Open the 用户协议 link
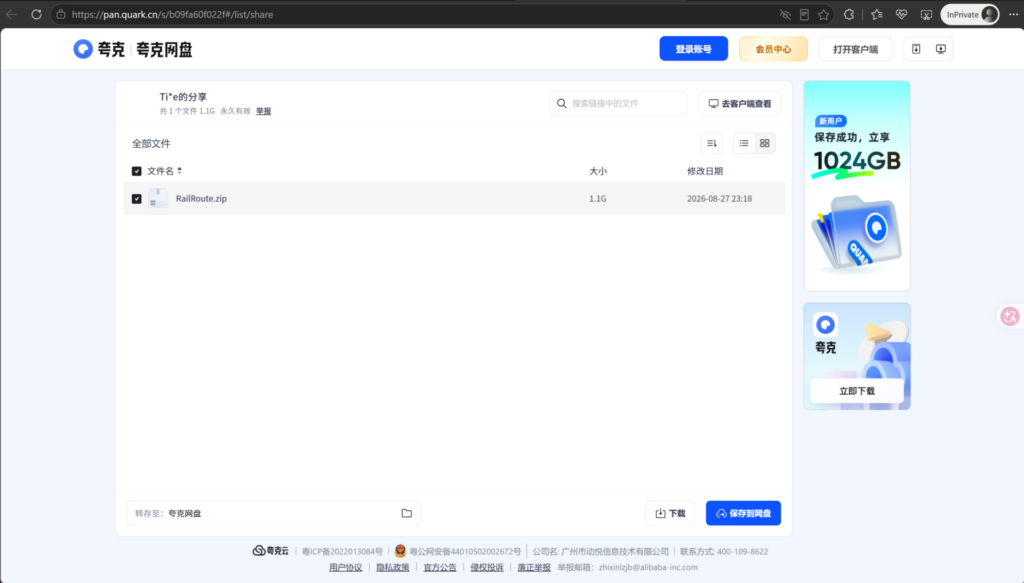 (345, 567)
